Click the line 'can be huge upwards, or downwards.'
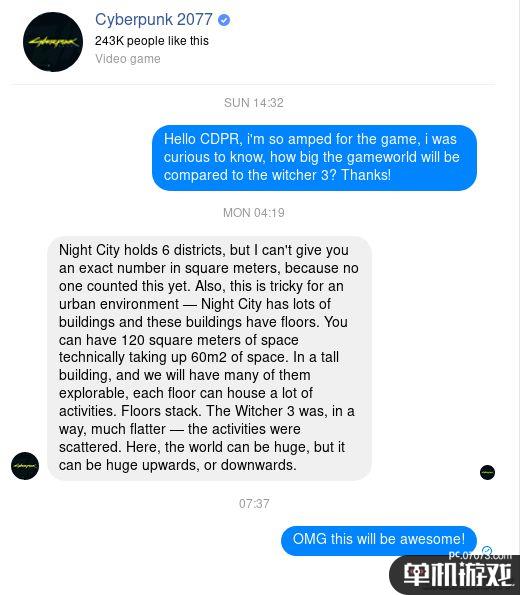 click(178, 465)
